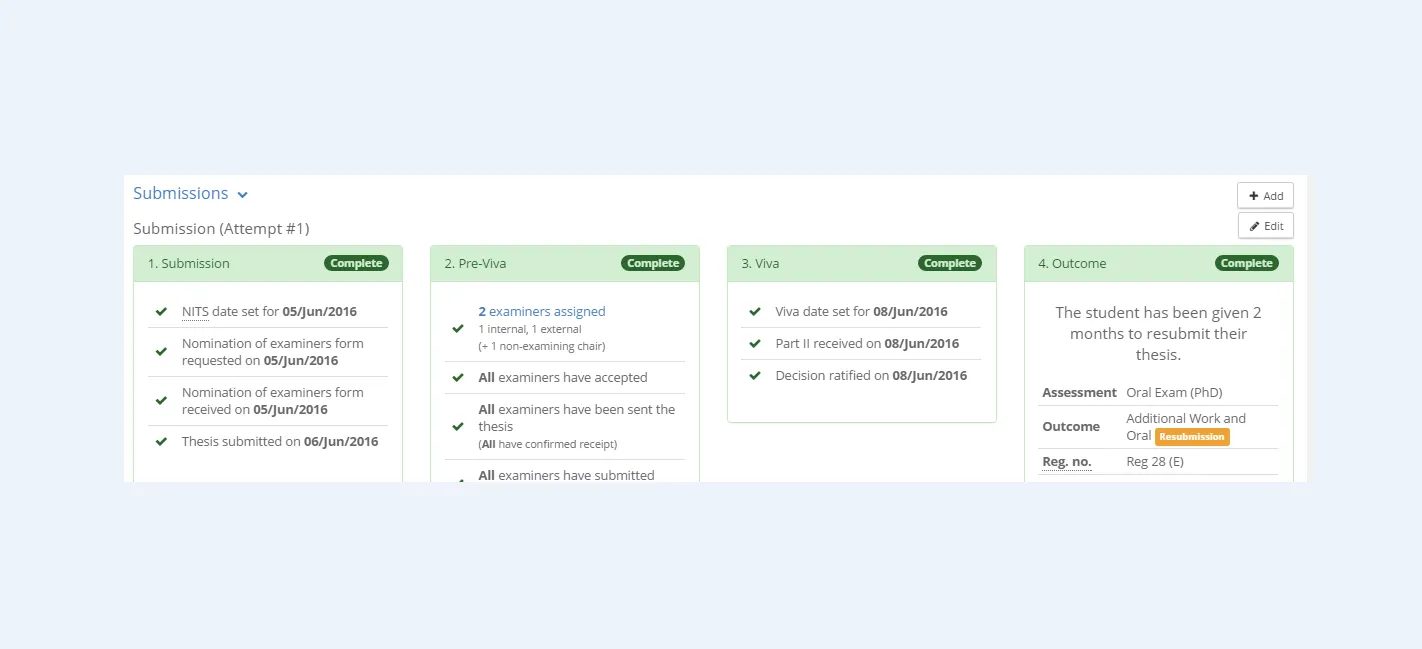Toggle the Complete badge in the Viva section
The width and height of the screenshot is (1422, 649).
pyautogui.click(x=949, y=263)
